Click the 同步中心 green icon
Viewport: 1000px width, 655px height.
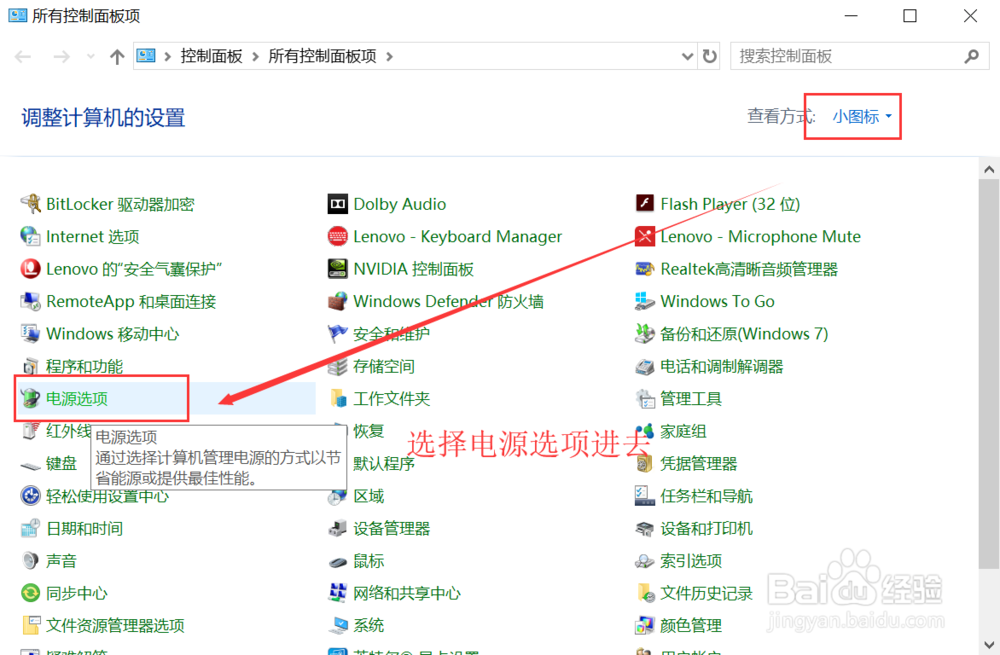click(x=31, y=593)
